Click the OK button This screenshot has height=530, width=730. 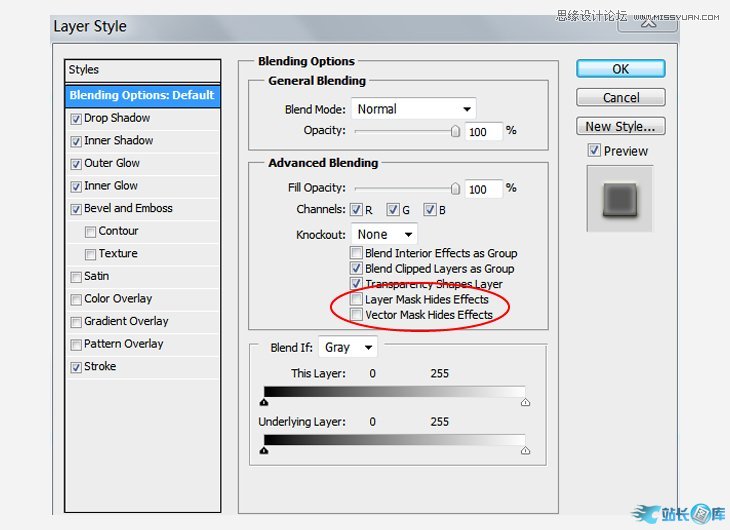tap(620, 69)
